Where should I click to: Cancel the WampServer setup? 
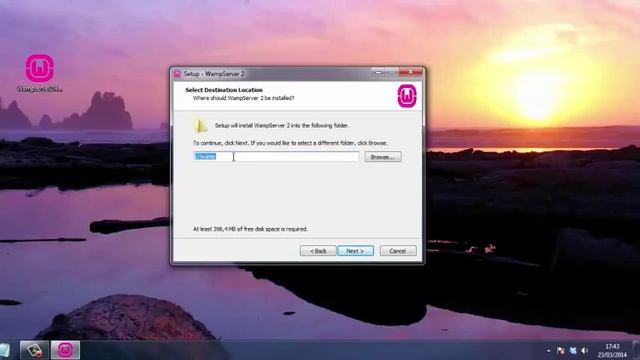coord(398,251)
